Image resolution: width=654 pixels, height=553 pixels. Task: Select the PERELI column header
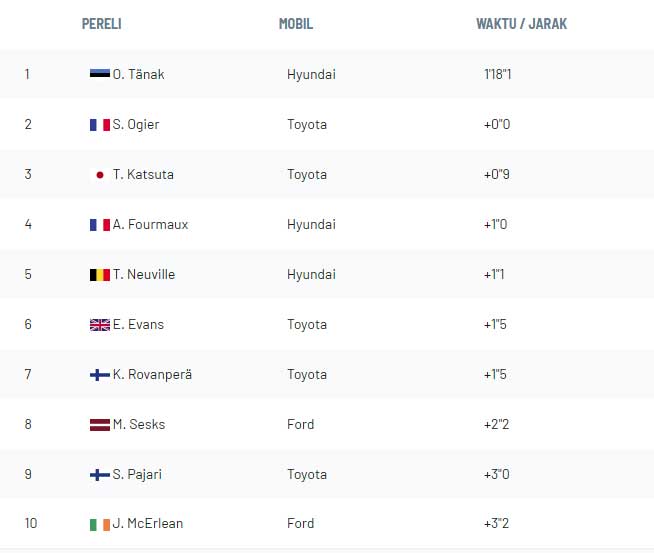101,24
